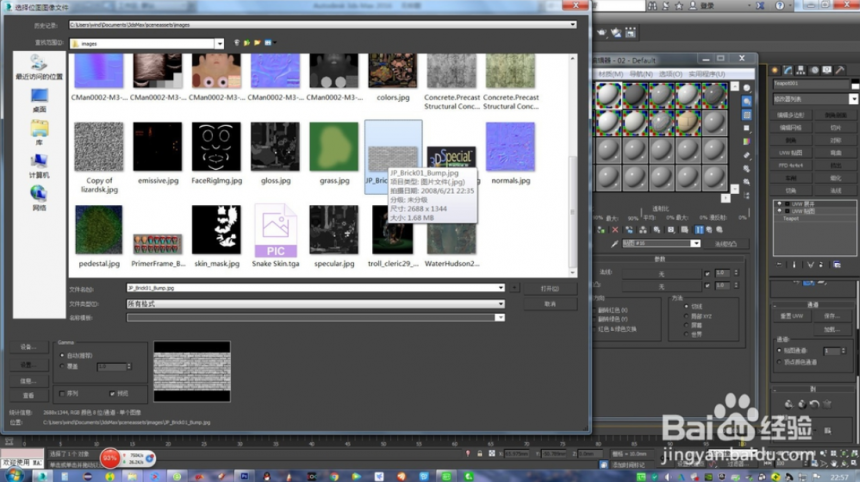
Task: Click the red X reset material icon
Action: click(x=615, y=230)
